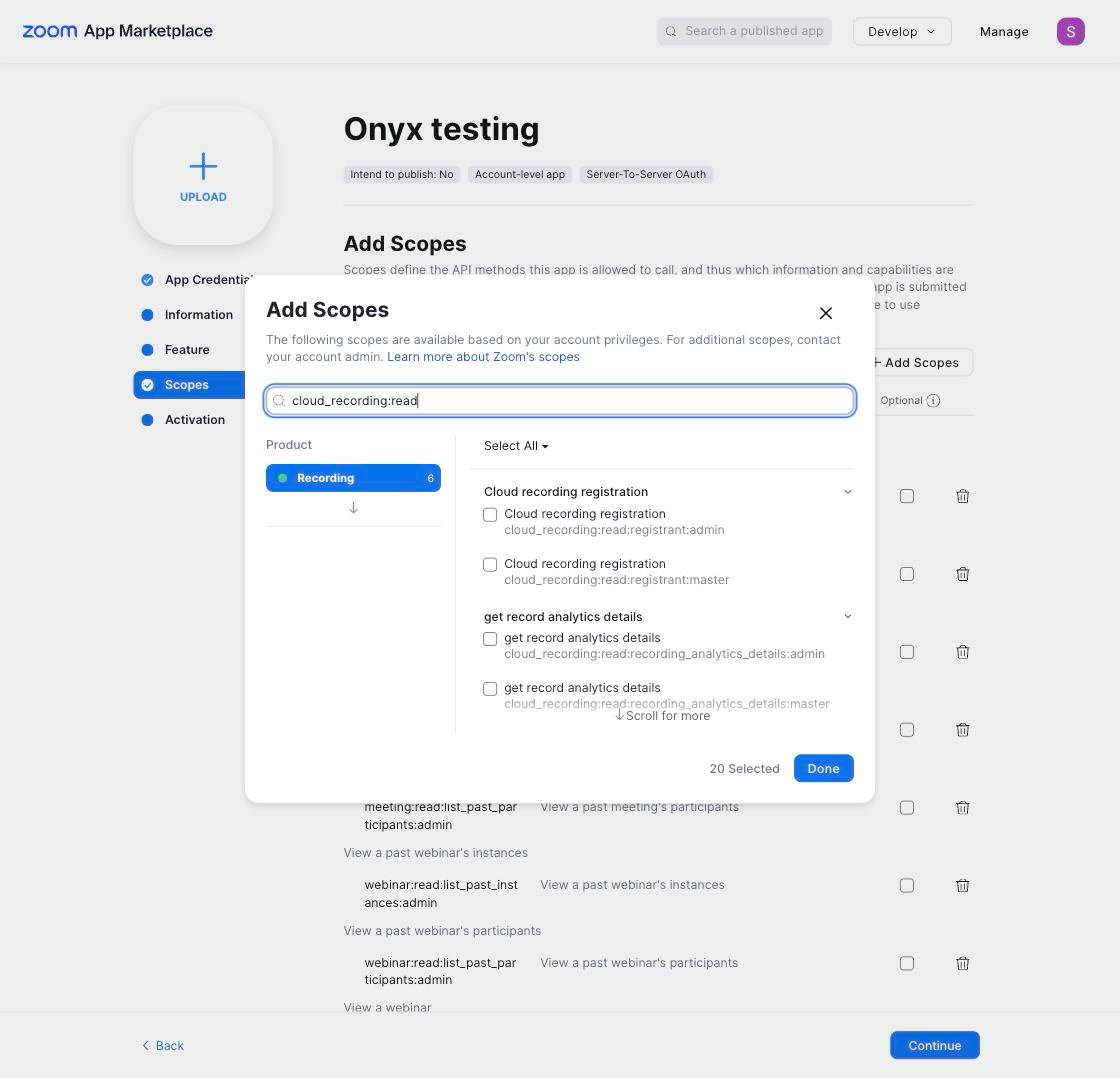Viewport: 1120px width, 1078px height.
Task: Click the Optional info icon
Action: (933, 401)
